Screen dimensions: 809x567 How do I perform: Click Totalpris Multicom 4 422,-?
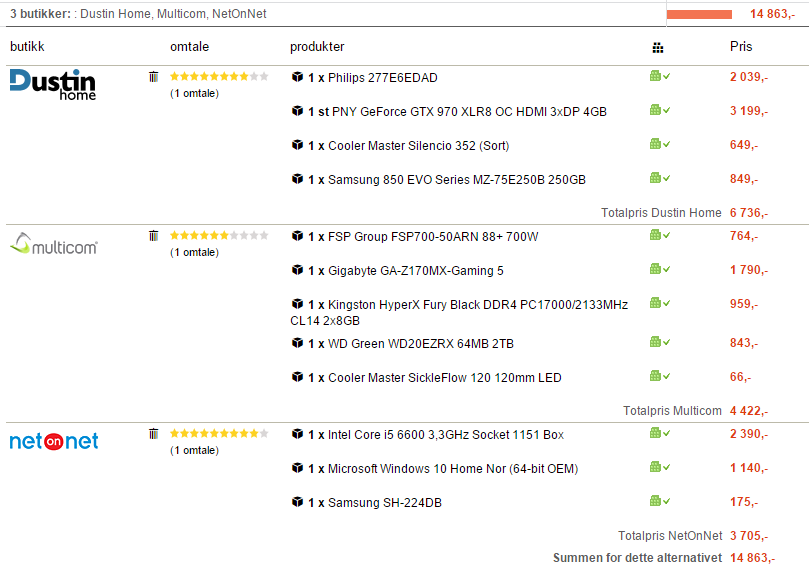[749, 411]
